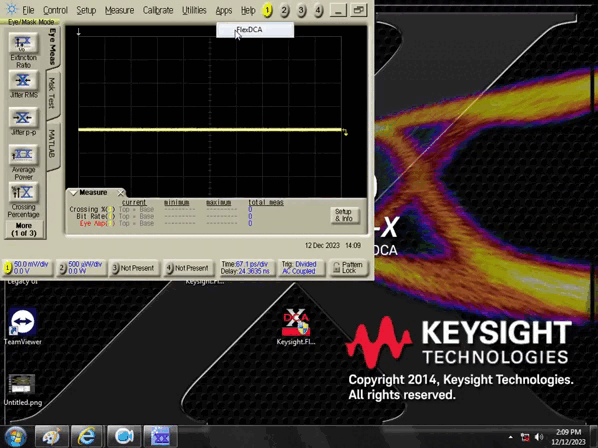Switch to the Eye Meas tab
Viewport: 598px width, 448px height.
pyautogui.click(x=53, y=47)
